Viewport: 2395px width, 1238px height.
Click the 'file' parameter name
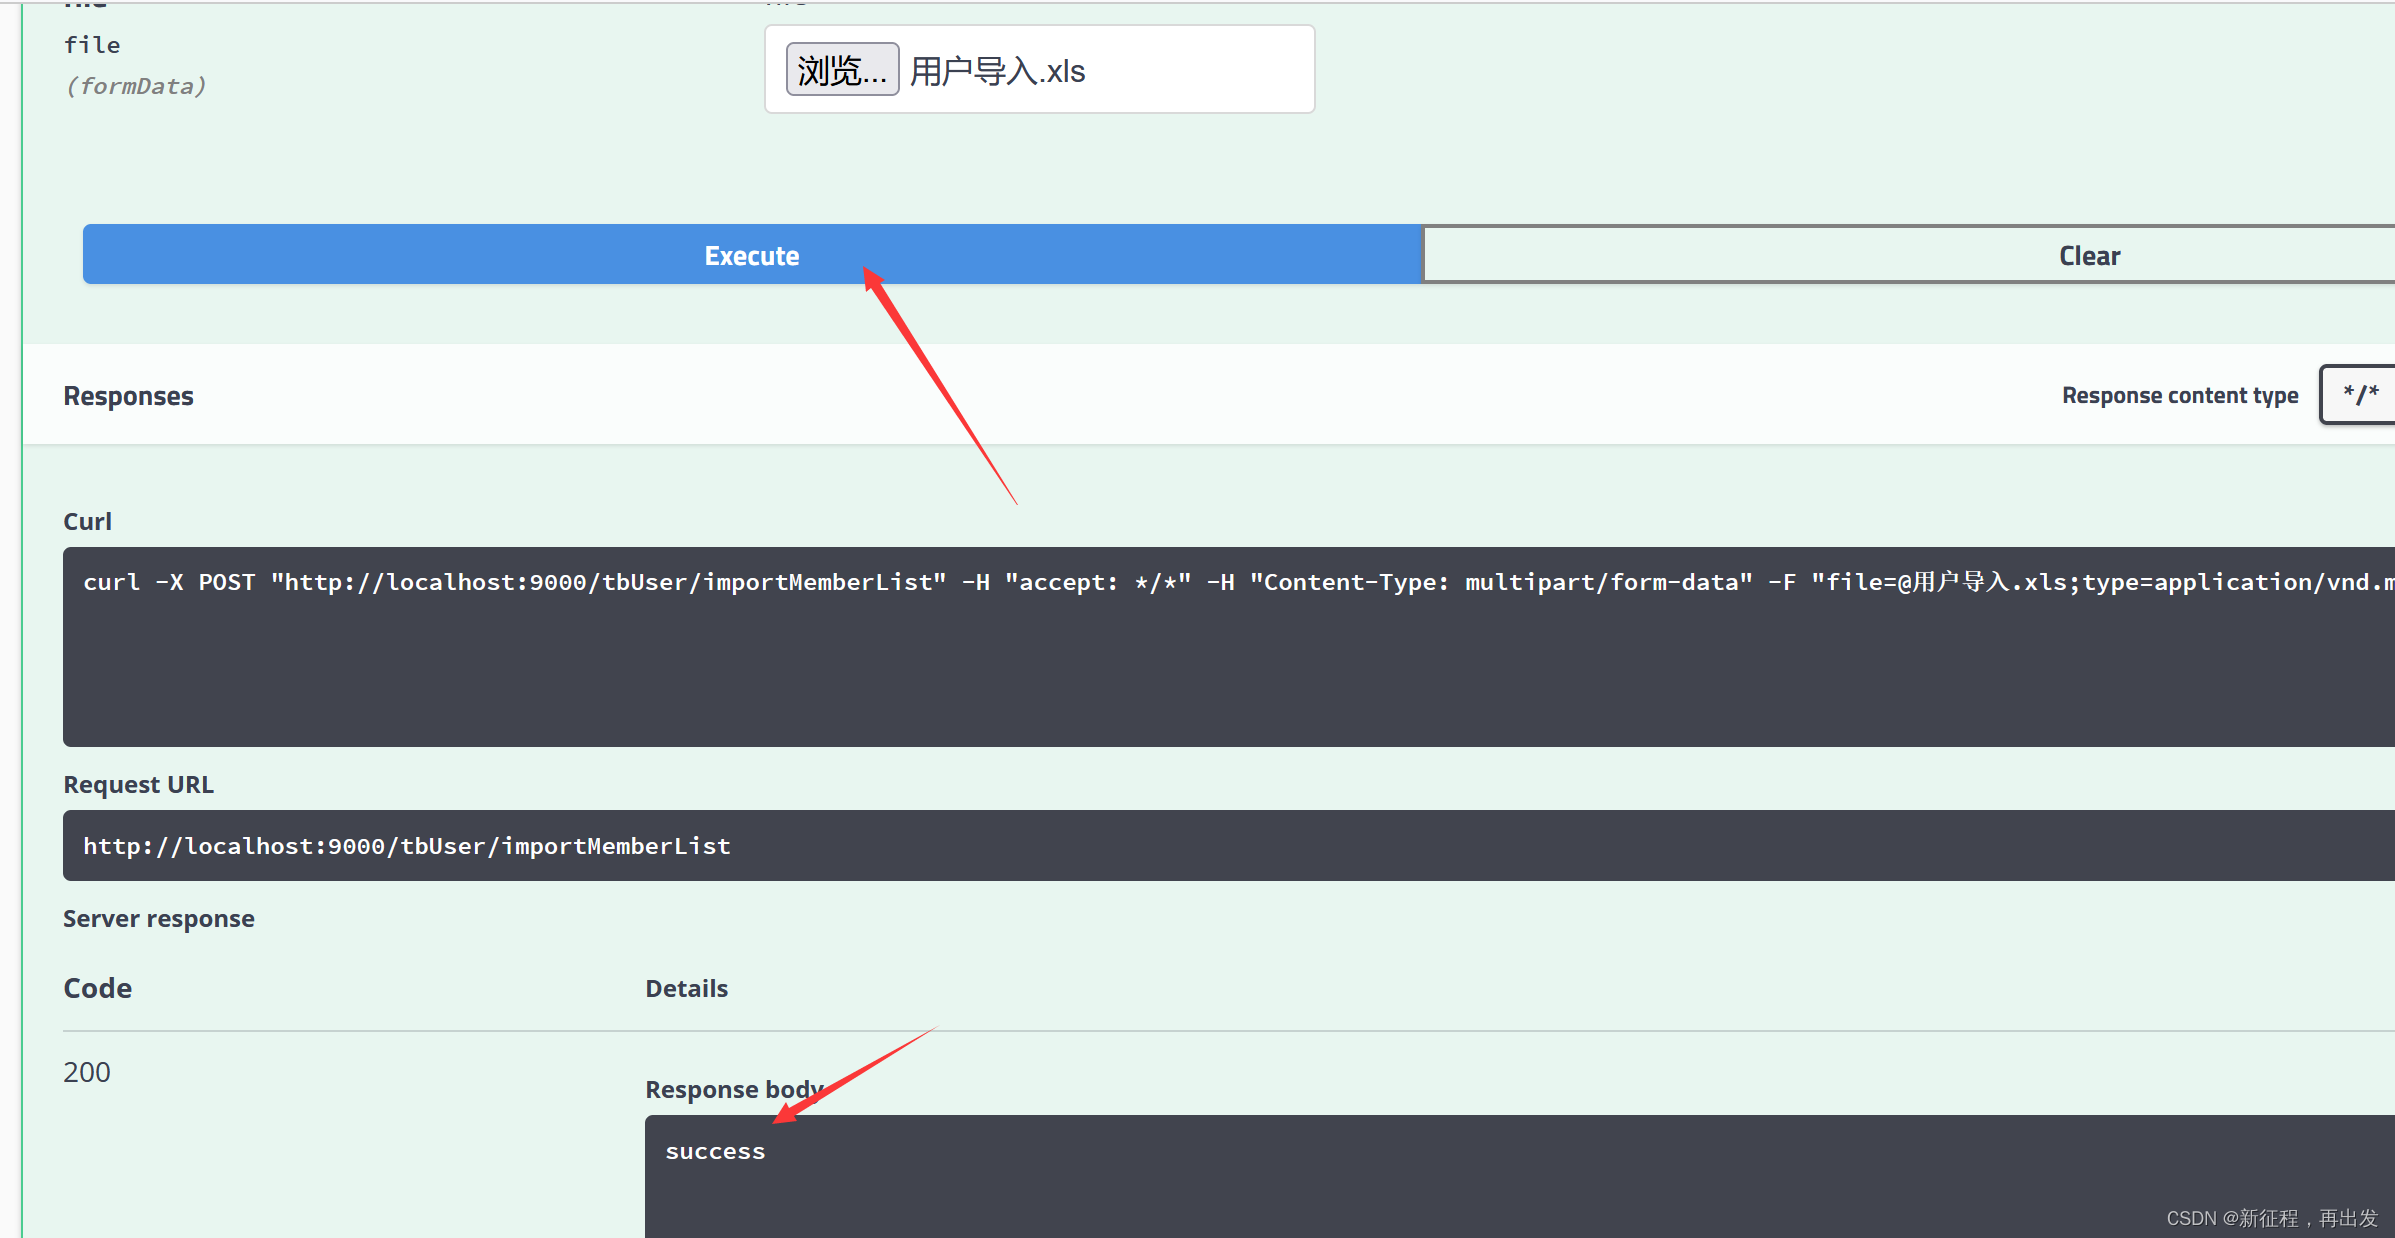point(92,45)
